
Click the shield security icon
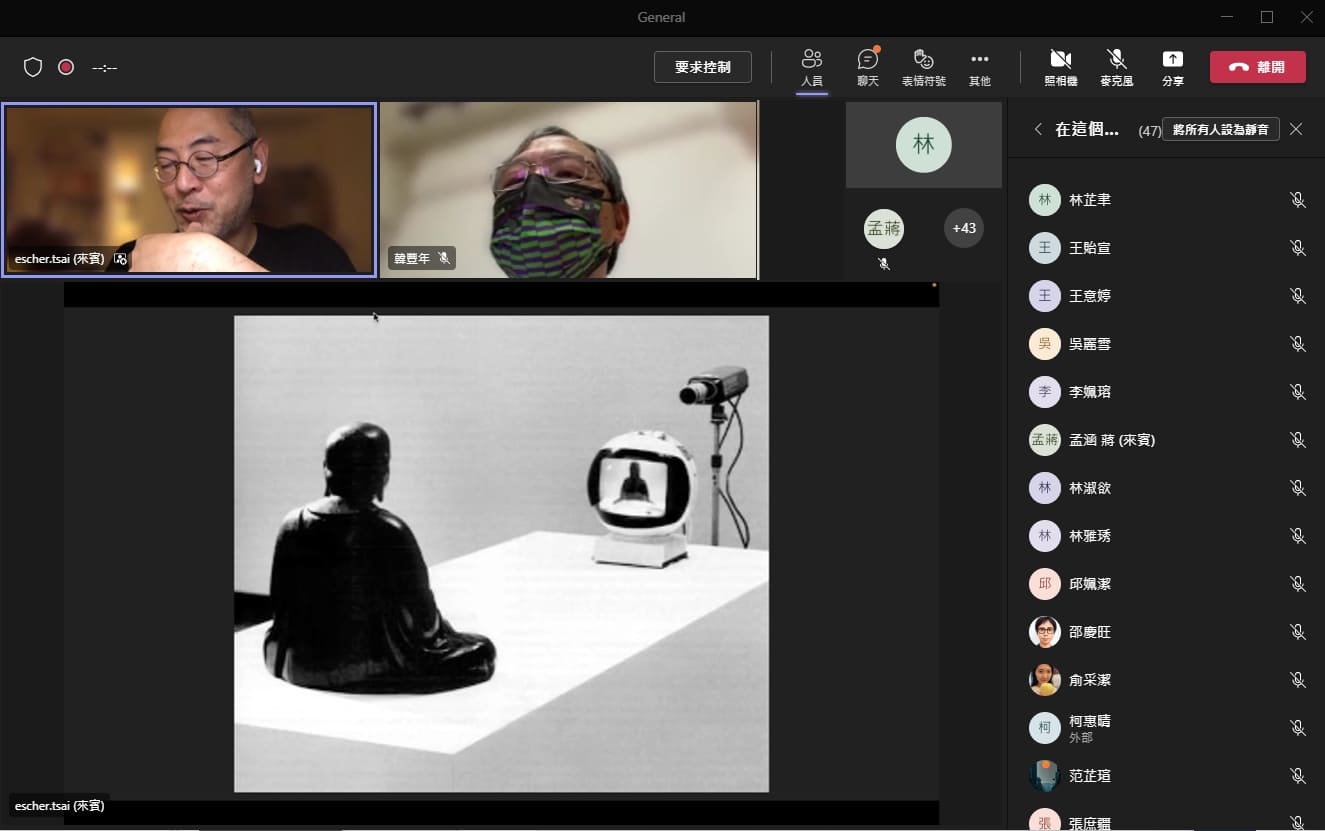tap(33, 67)
